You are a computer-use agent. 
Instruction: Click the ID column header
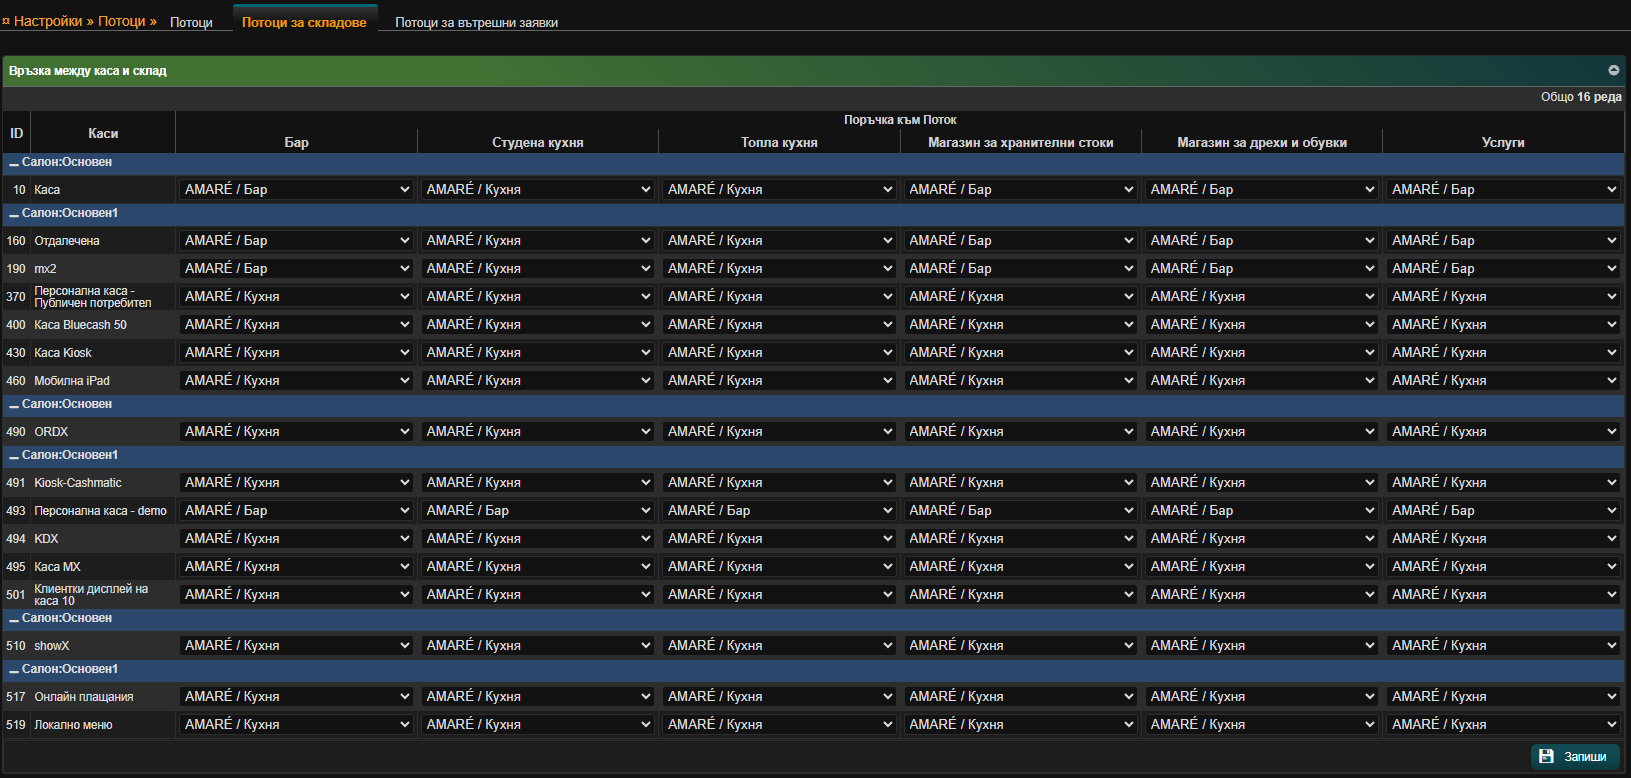(x=16, y=133)
